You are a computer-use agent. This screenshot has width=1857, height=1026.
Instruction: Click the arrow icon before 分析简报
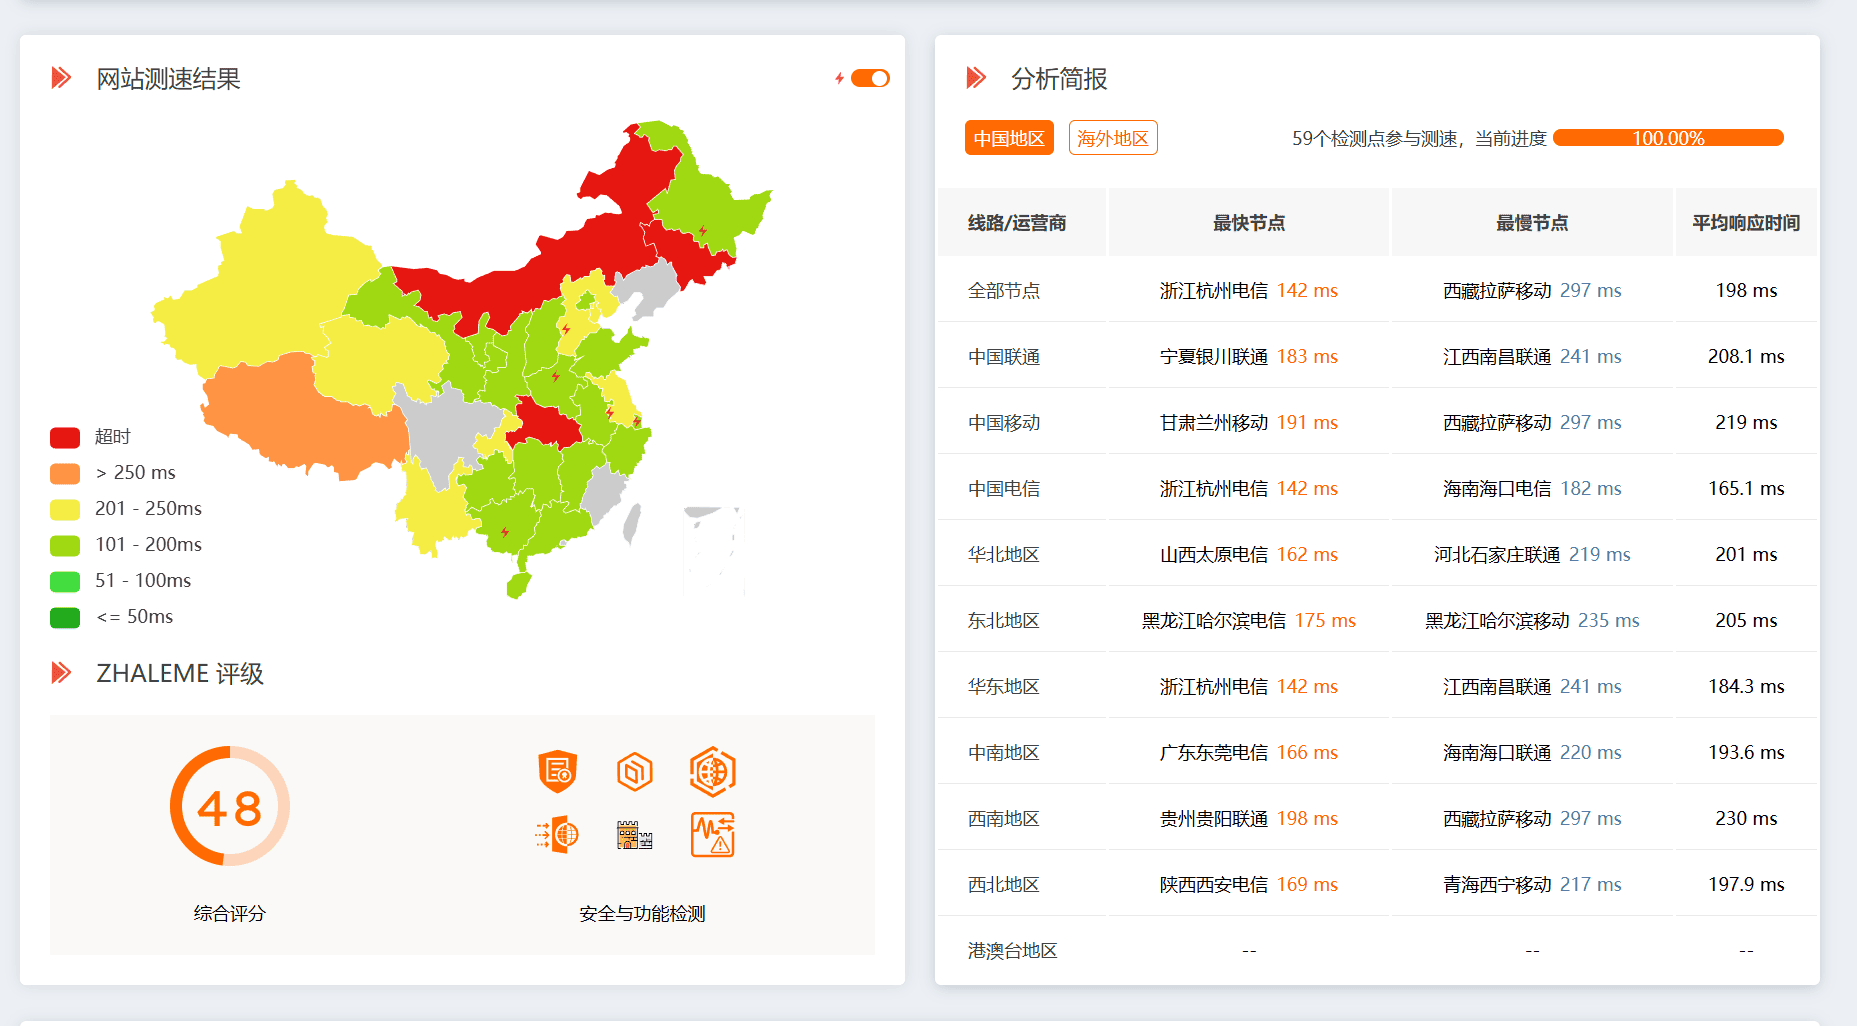[x=976, y=78]
